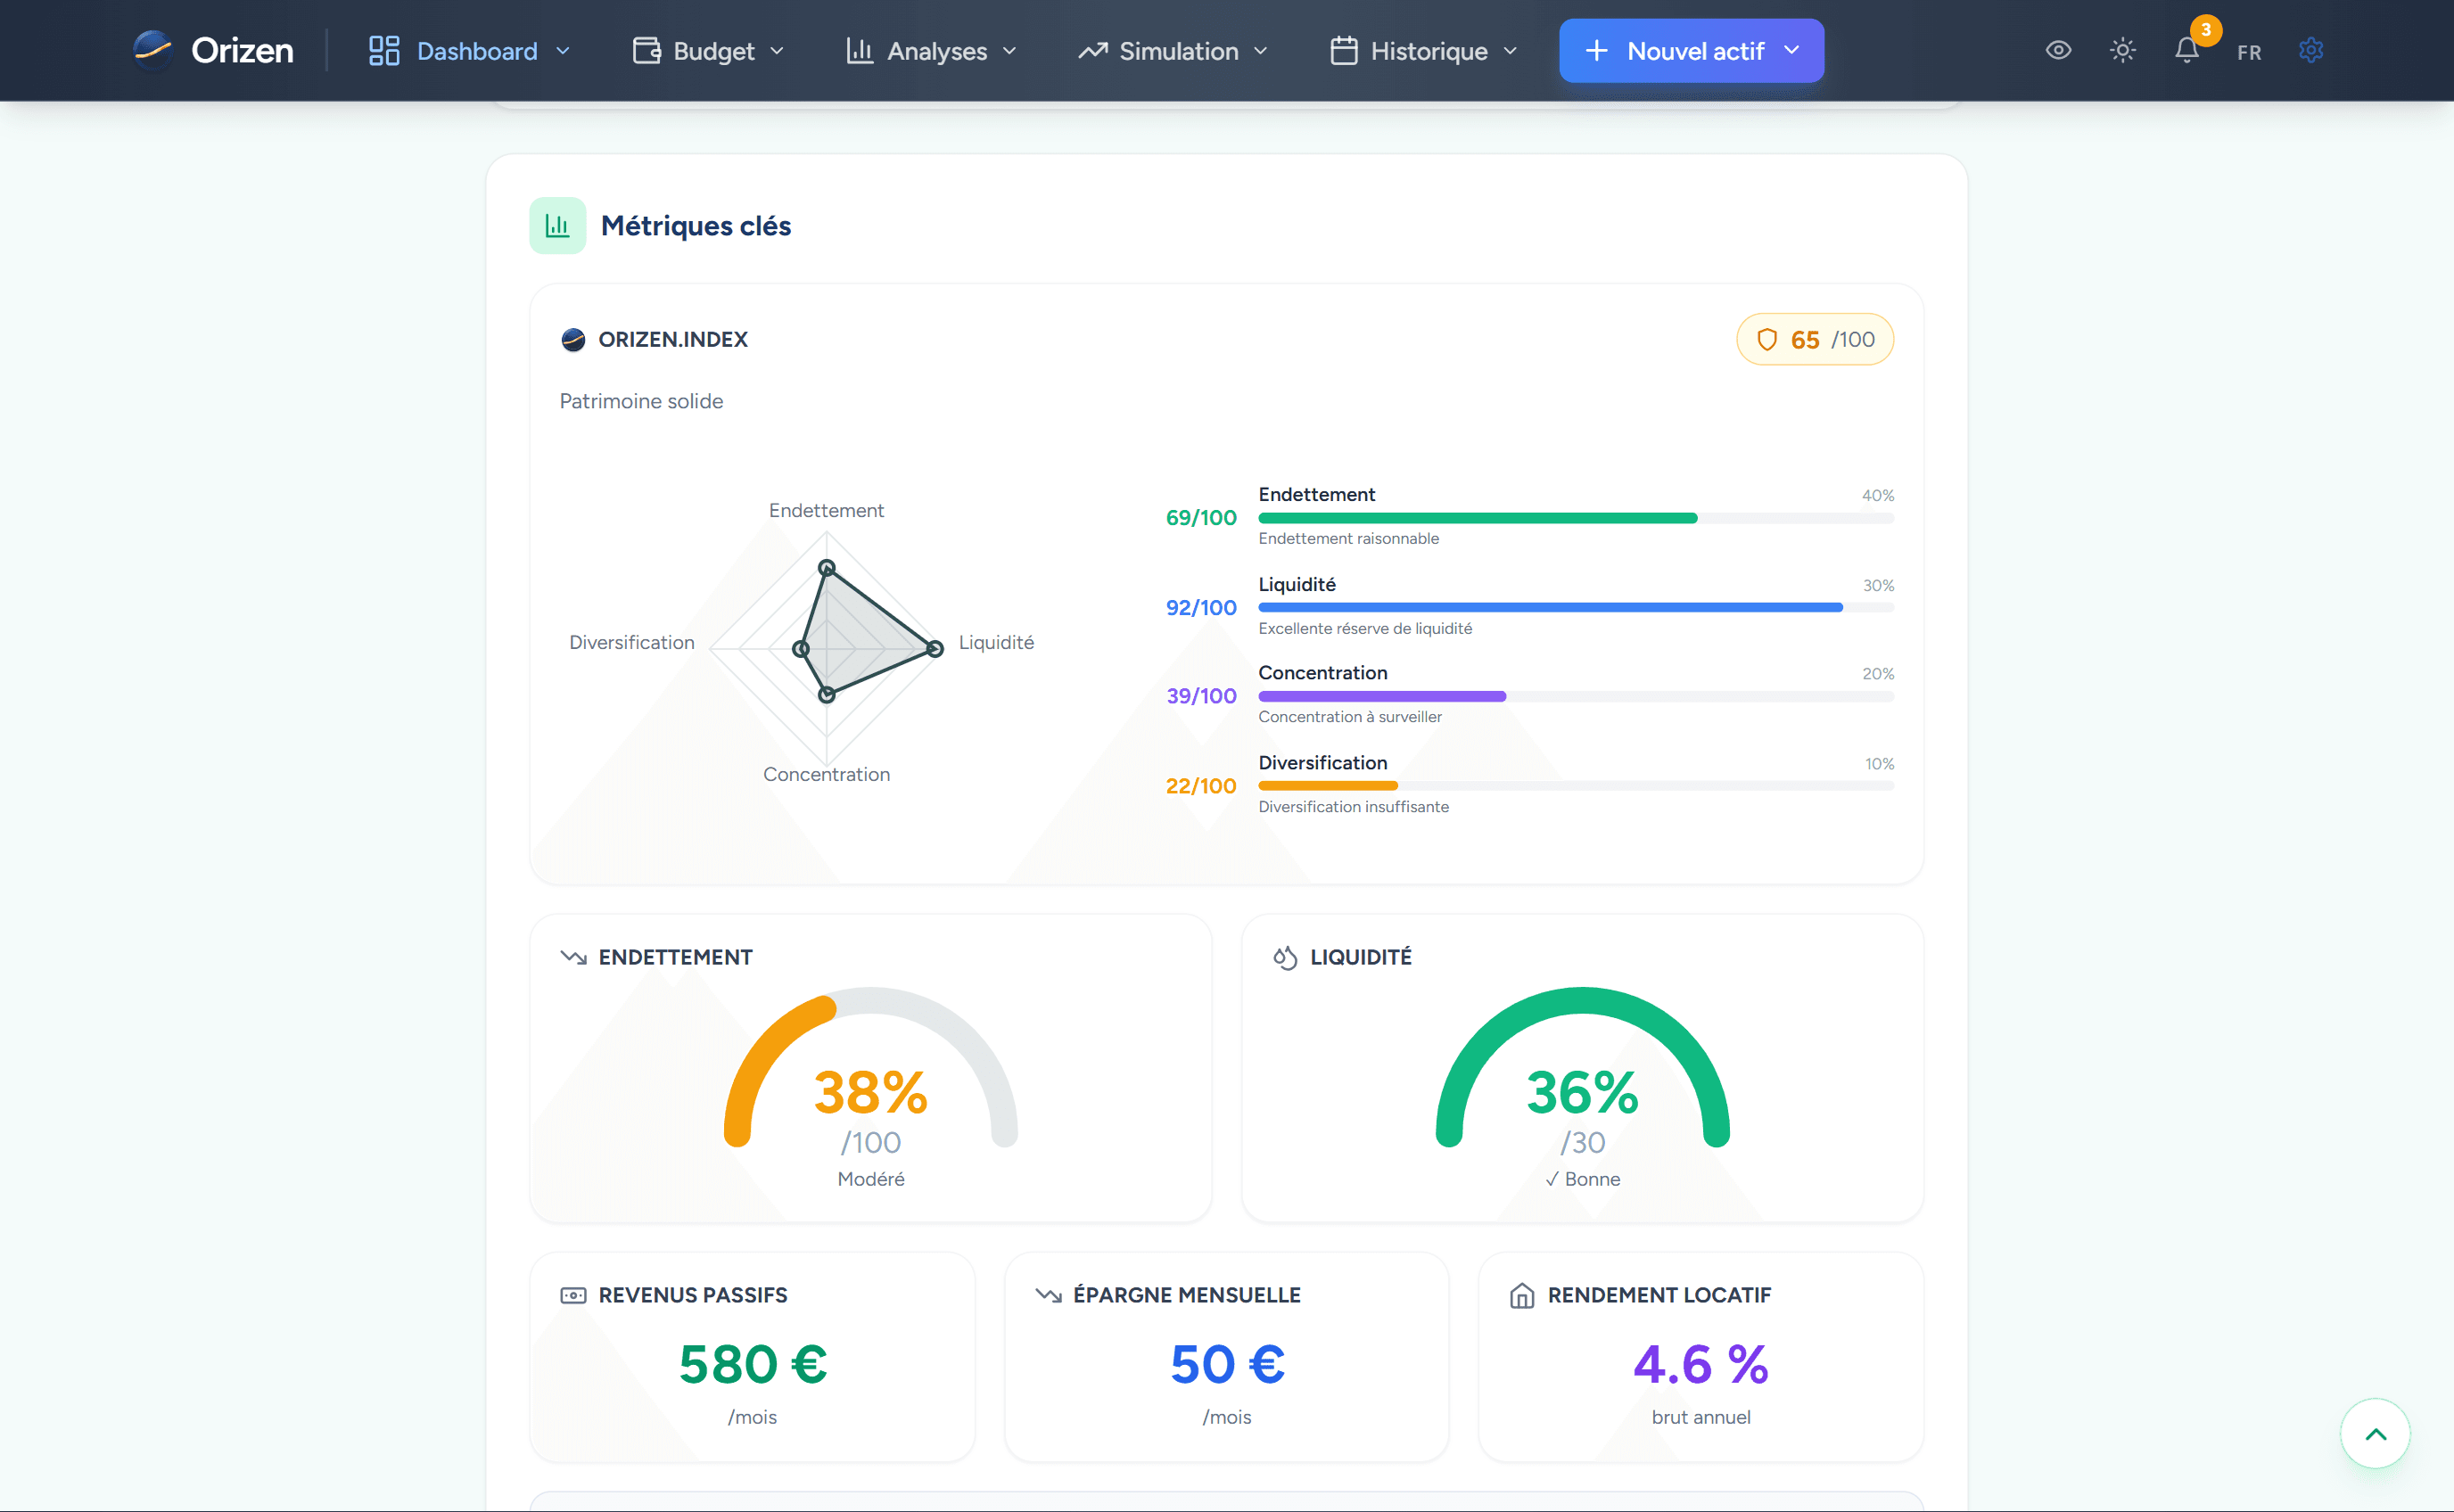Screen dimensions: 2454x1512
Task: Click the shield icon in score badge
Action: tap(1767, 340)
